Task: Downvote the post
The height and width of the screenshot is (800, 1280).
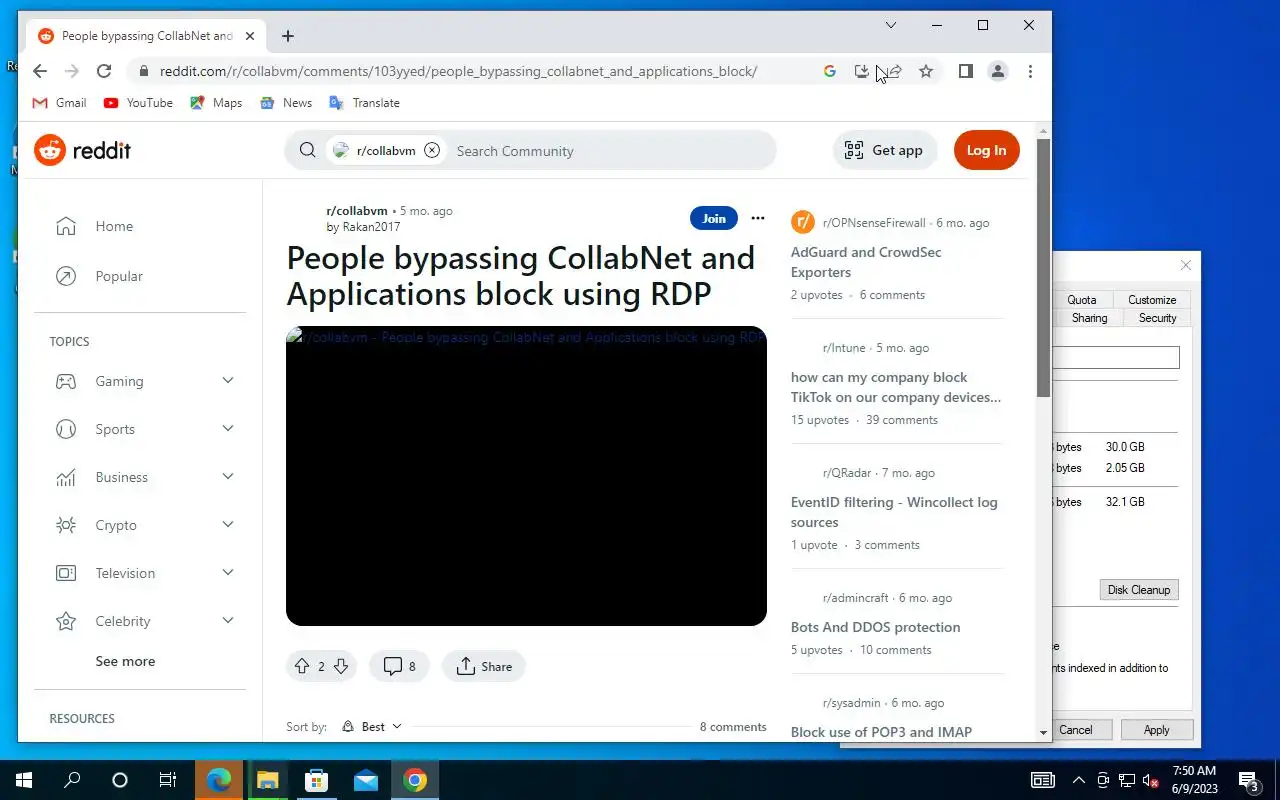Action: [340, 666]
